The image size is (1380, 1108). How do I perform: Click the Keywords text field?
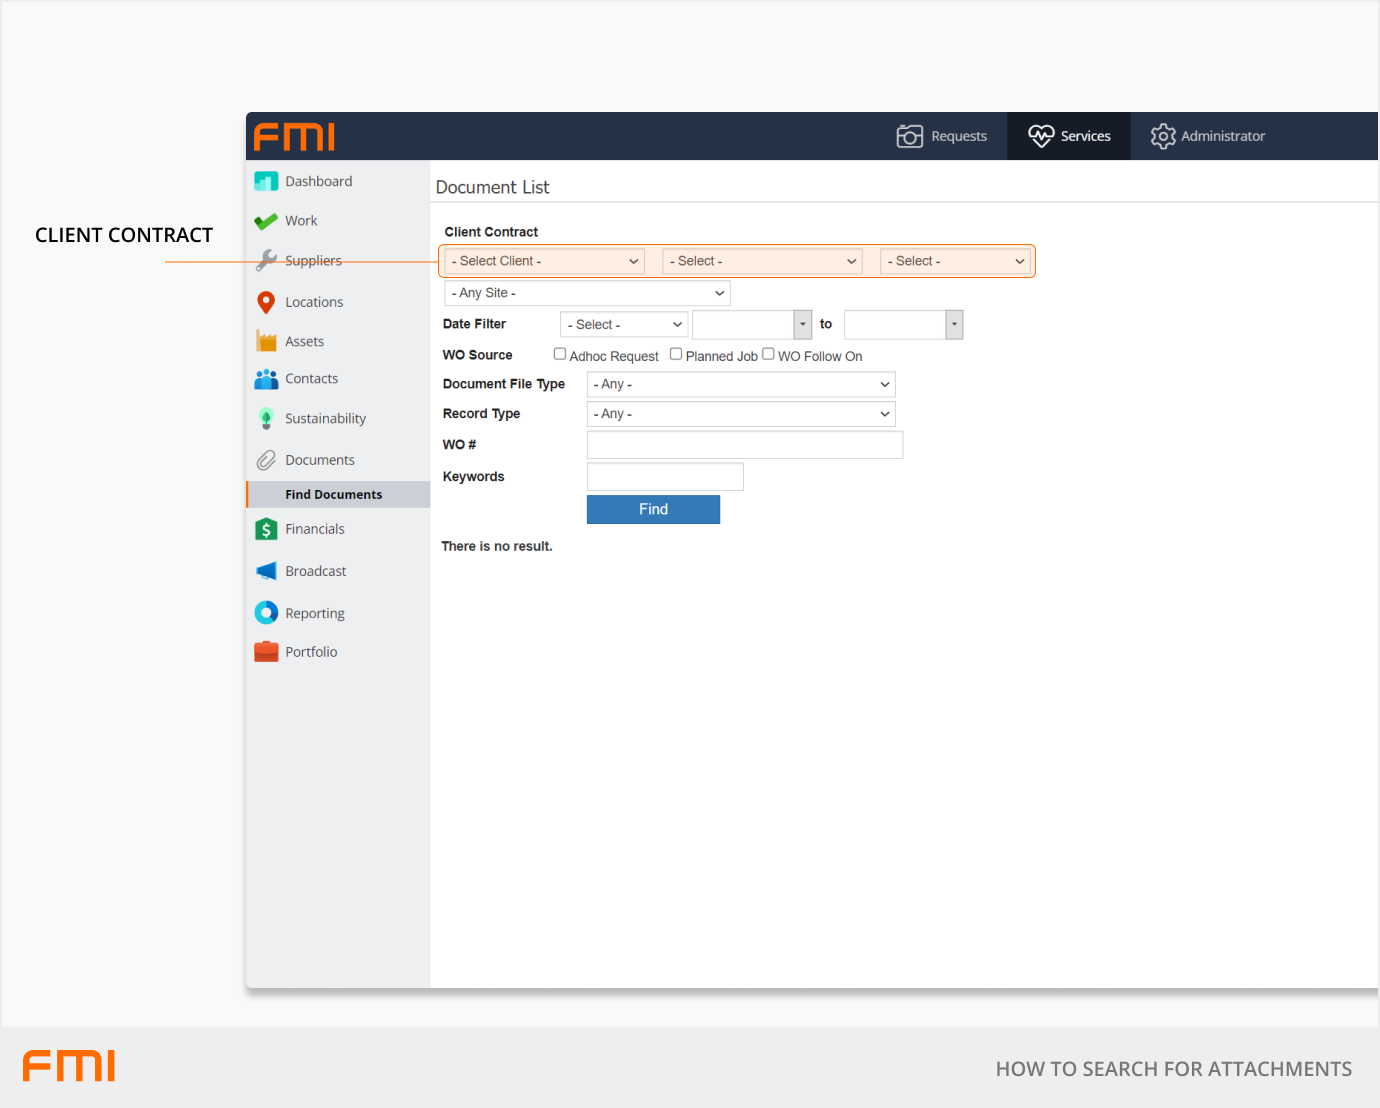pos(665,477)
